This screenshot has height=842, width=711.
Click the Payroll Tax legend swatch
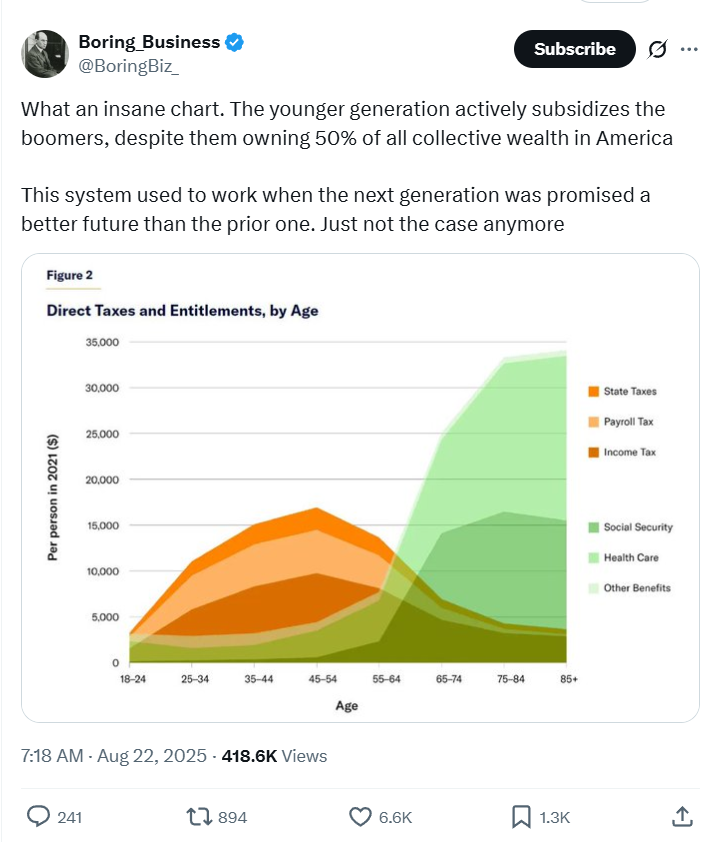coord(593,422)
